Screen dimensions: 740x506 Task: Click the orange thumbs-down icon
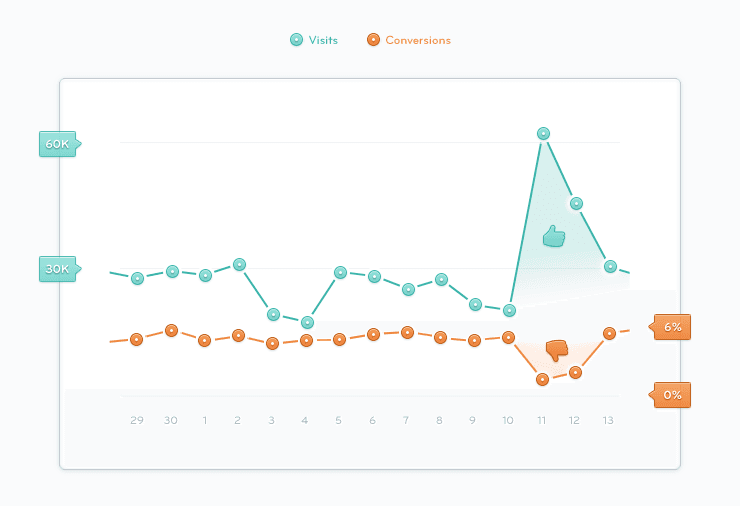point(557,351)
